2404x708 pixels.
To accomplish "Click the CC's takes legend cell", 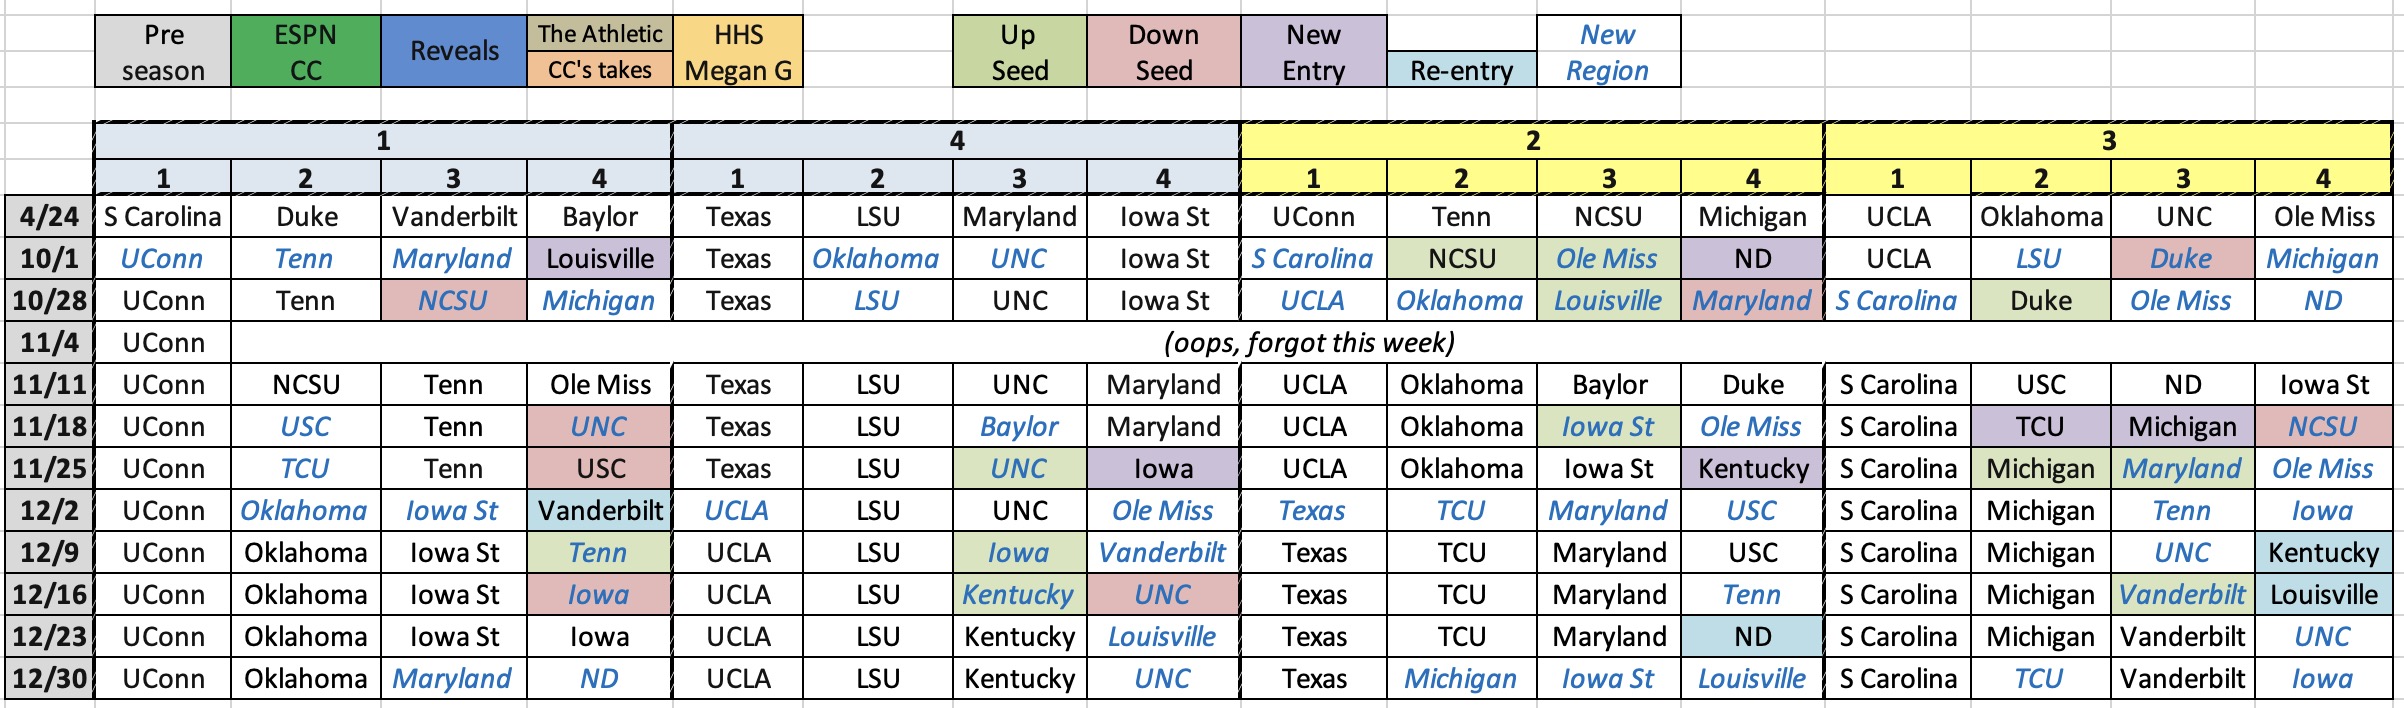I will pos(600,70).
